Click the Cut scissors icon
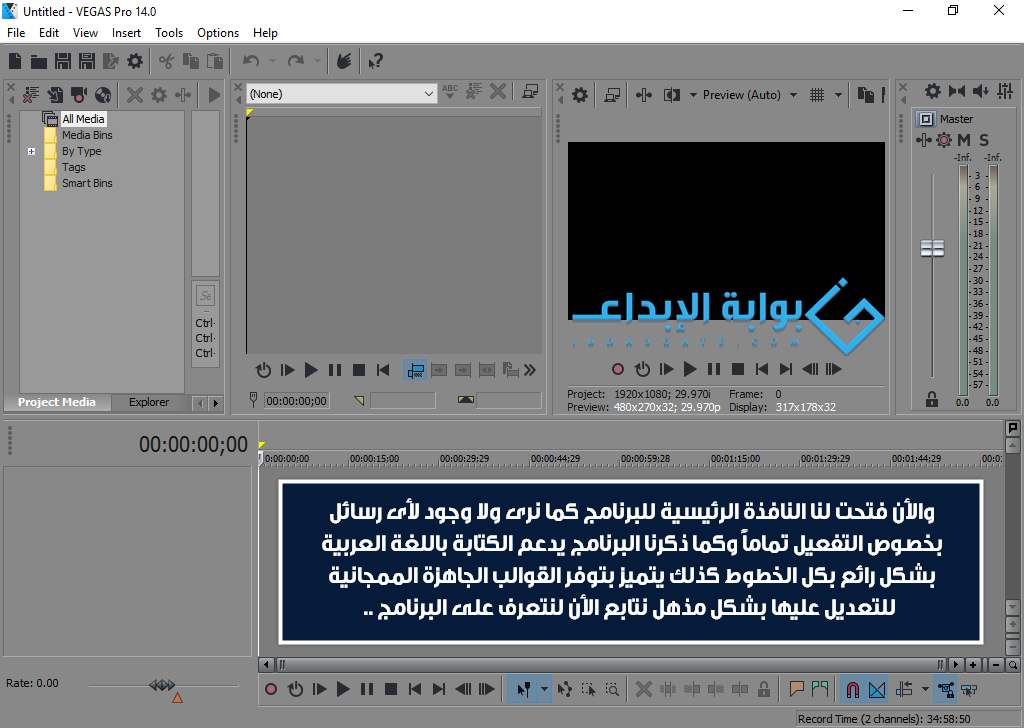The image size is (1024, 728). 167,61
